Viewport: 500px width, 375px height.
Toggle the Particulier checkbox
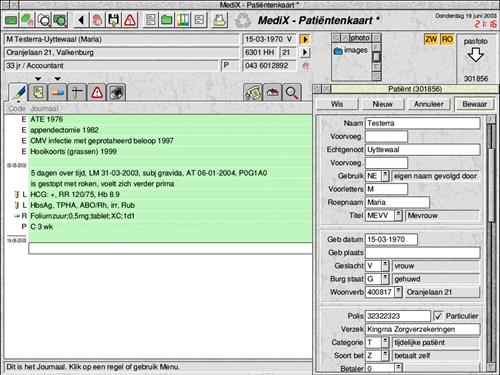[438, 316]
